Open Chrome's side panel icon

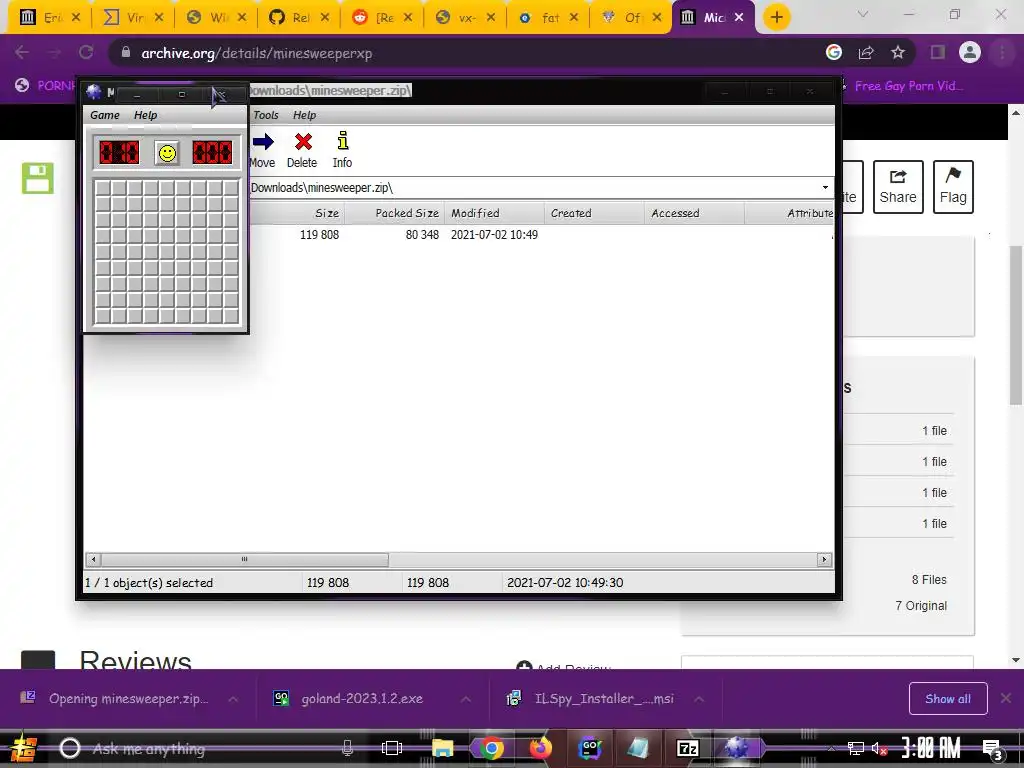pyautogui.click(x=938, y=52)
